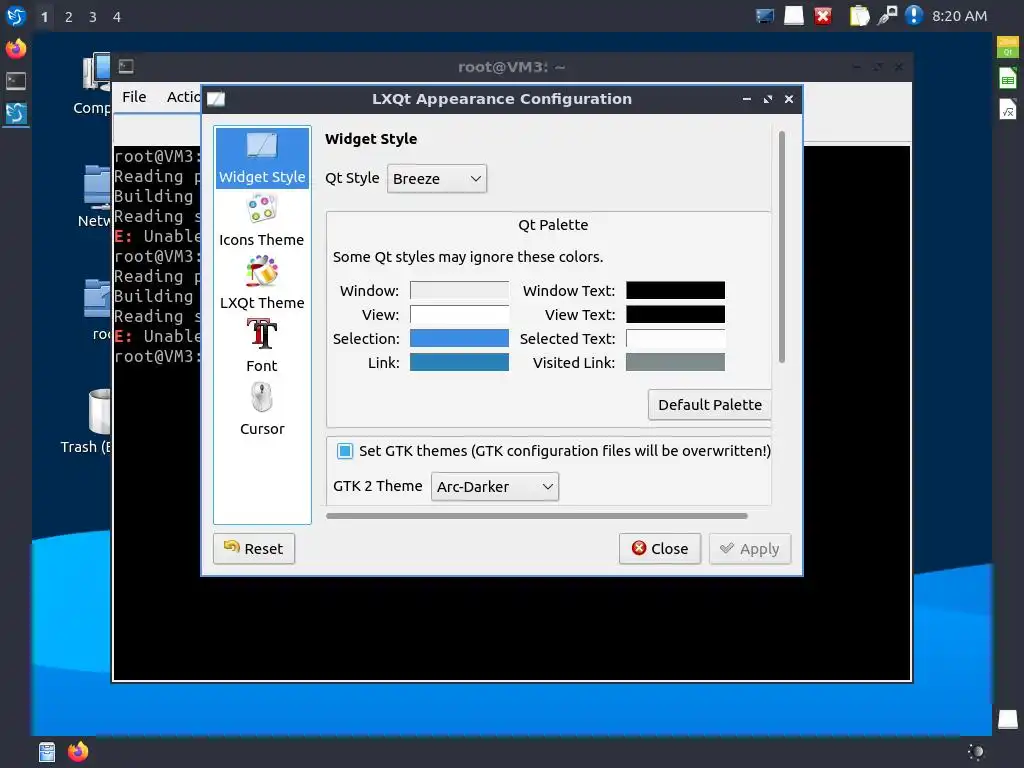Click the Trash desktop icon
1024x768 pixels.
click(88, 421)
